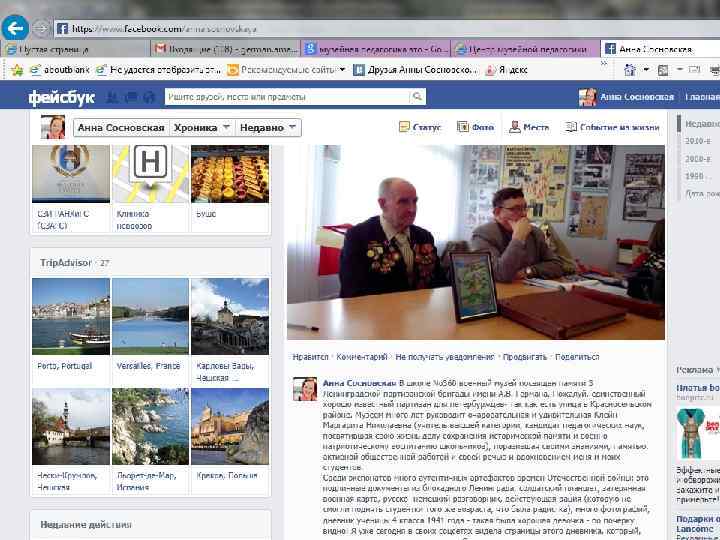The image size is (720, 540).
Task: Click the Facebook favicon in the address bar
Action: coord(62,29)
